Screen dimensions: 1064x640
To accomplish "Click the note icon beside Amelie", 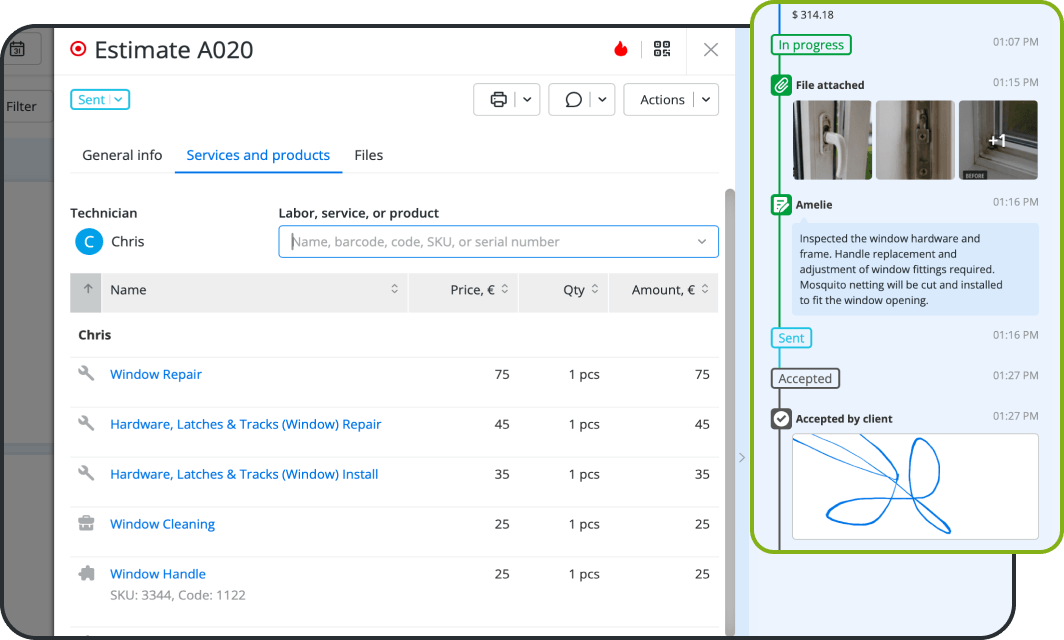I will tap(781, 205).
